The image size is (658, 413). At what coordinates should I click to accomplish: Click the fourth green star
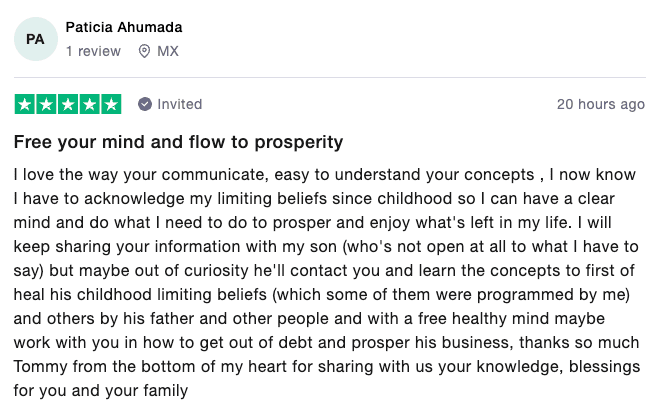pos(89,104)
